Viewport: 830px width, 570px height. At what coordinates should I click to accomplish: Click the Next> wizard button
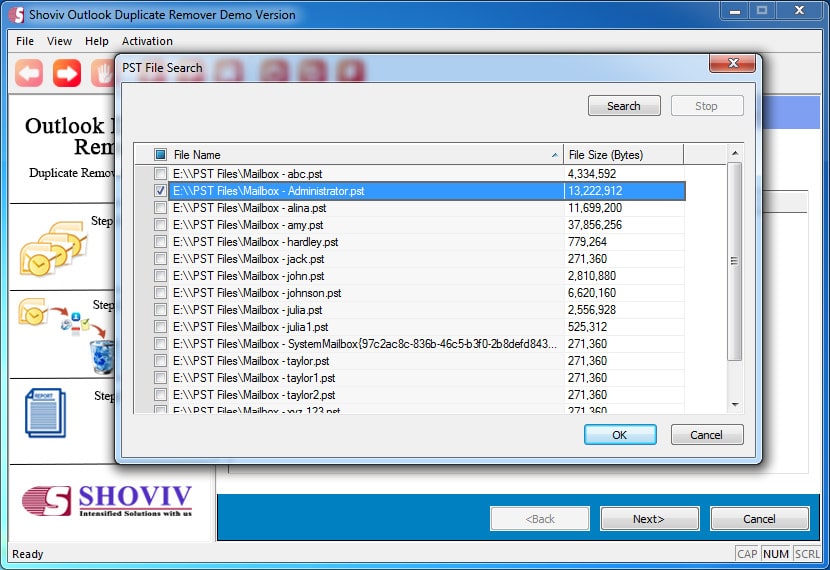coord(649,519)
